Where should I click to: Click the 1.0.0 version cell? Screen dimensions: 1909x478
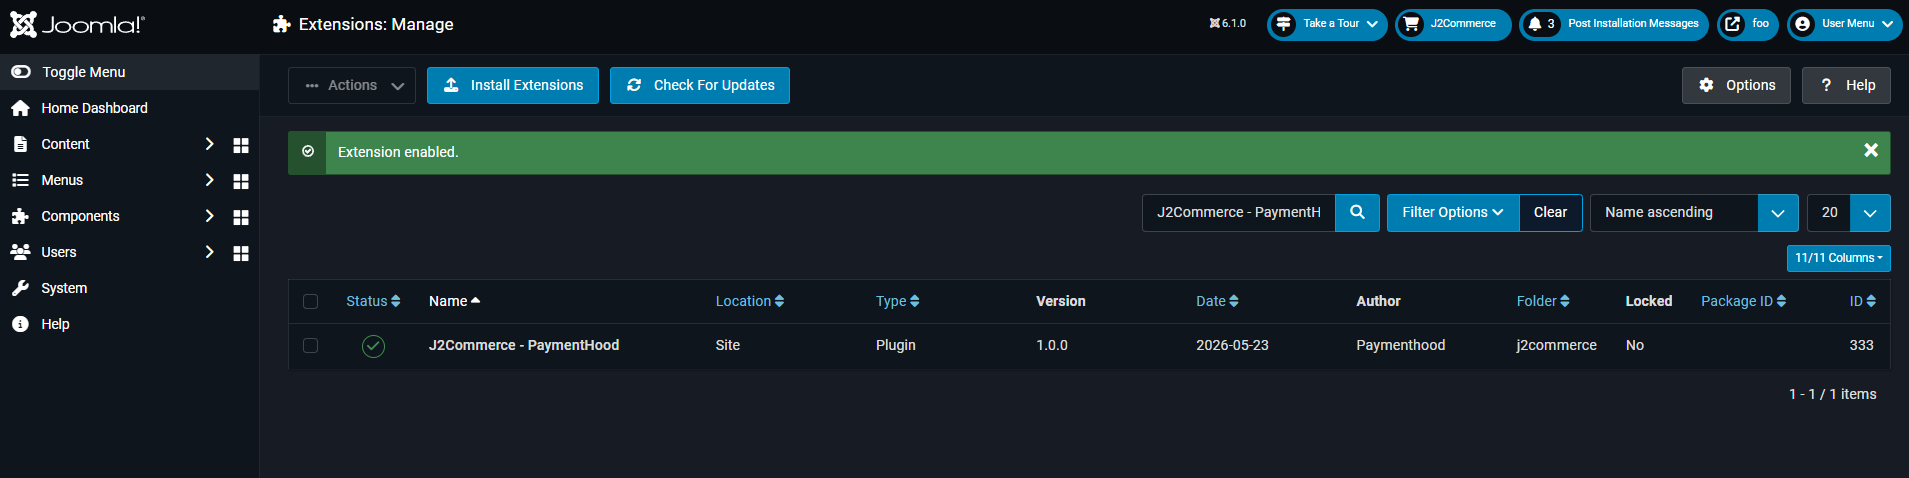1052,345
